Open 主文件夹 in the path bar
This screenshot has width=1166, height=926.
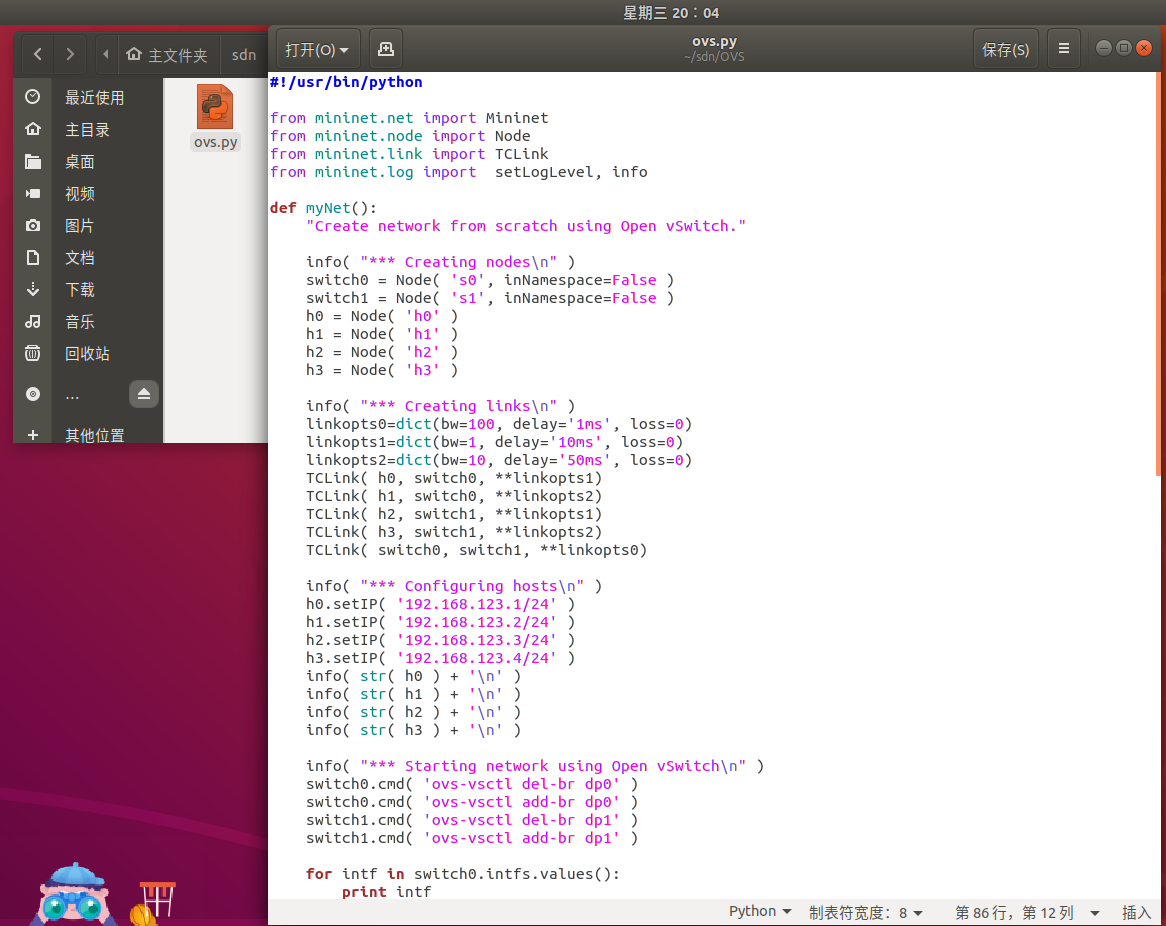[x=168, y=54]
